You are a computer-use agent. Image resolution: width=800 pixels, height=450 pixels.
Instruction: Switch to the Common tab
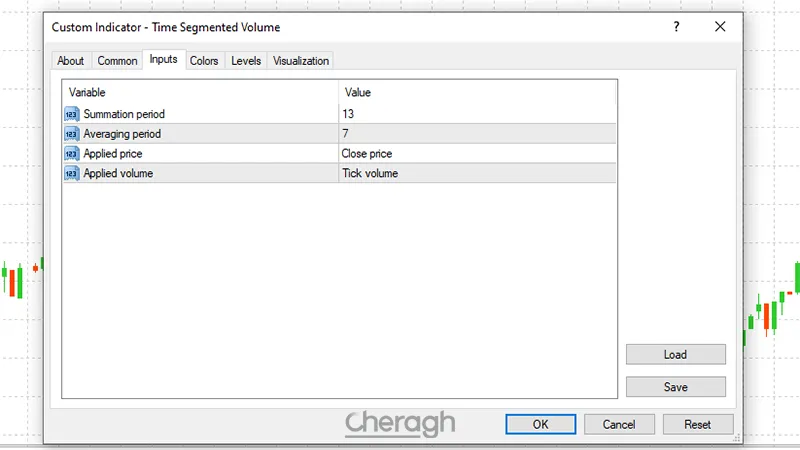117,61
